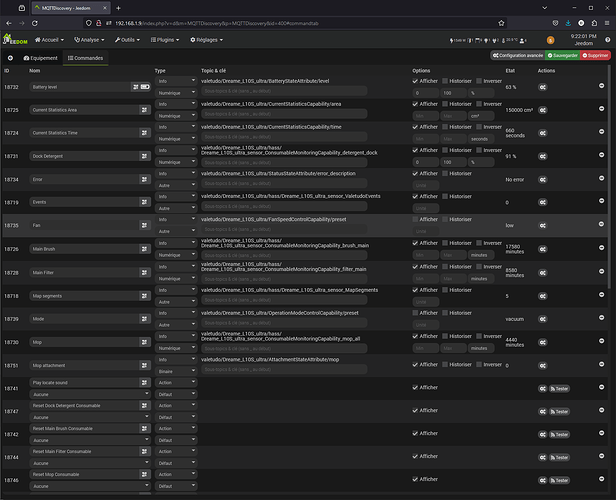Enable Afficher checkbox on the Fan row
This screenshot has height=500, width=616.
click(416, 219)
